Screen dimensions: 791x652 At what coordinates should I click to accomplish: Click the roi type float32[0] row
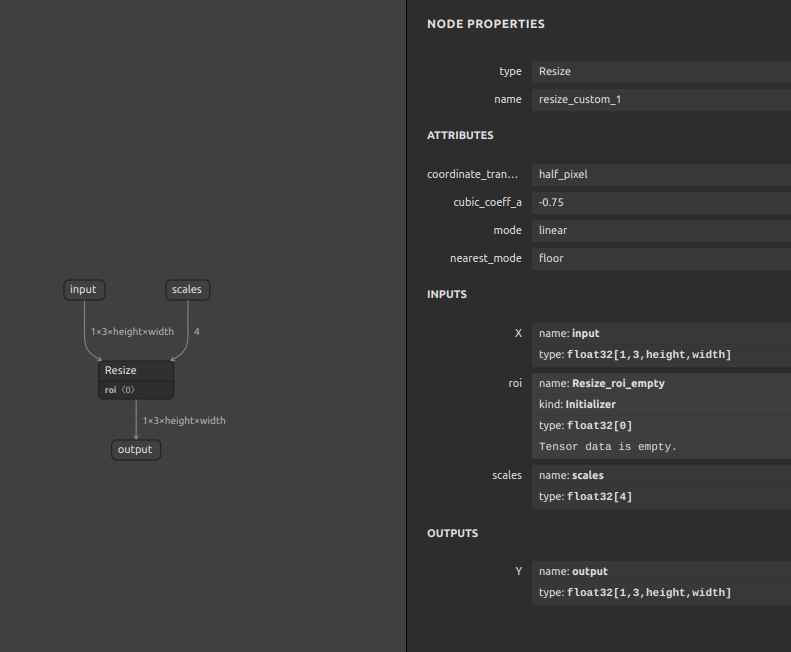661,426
